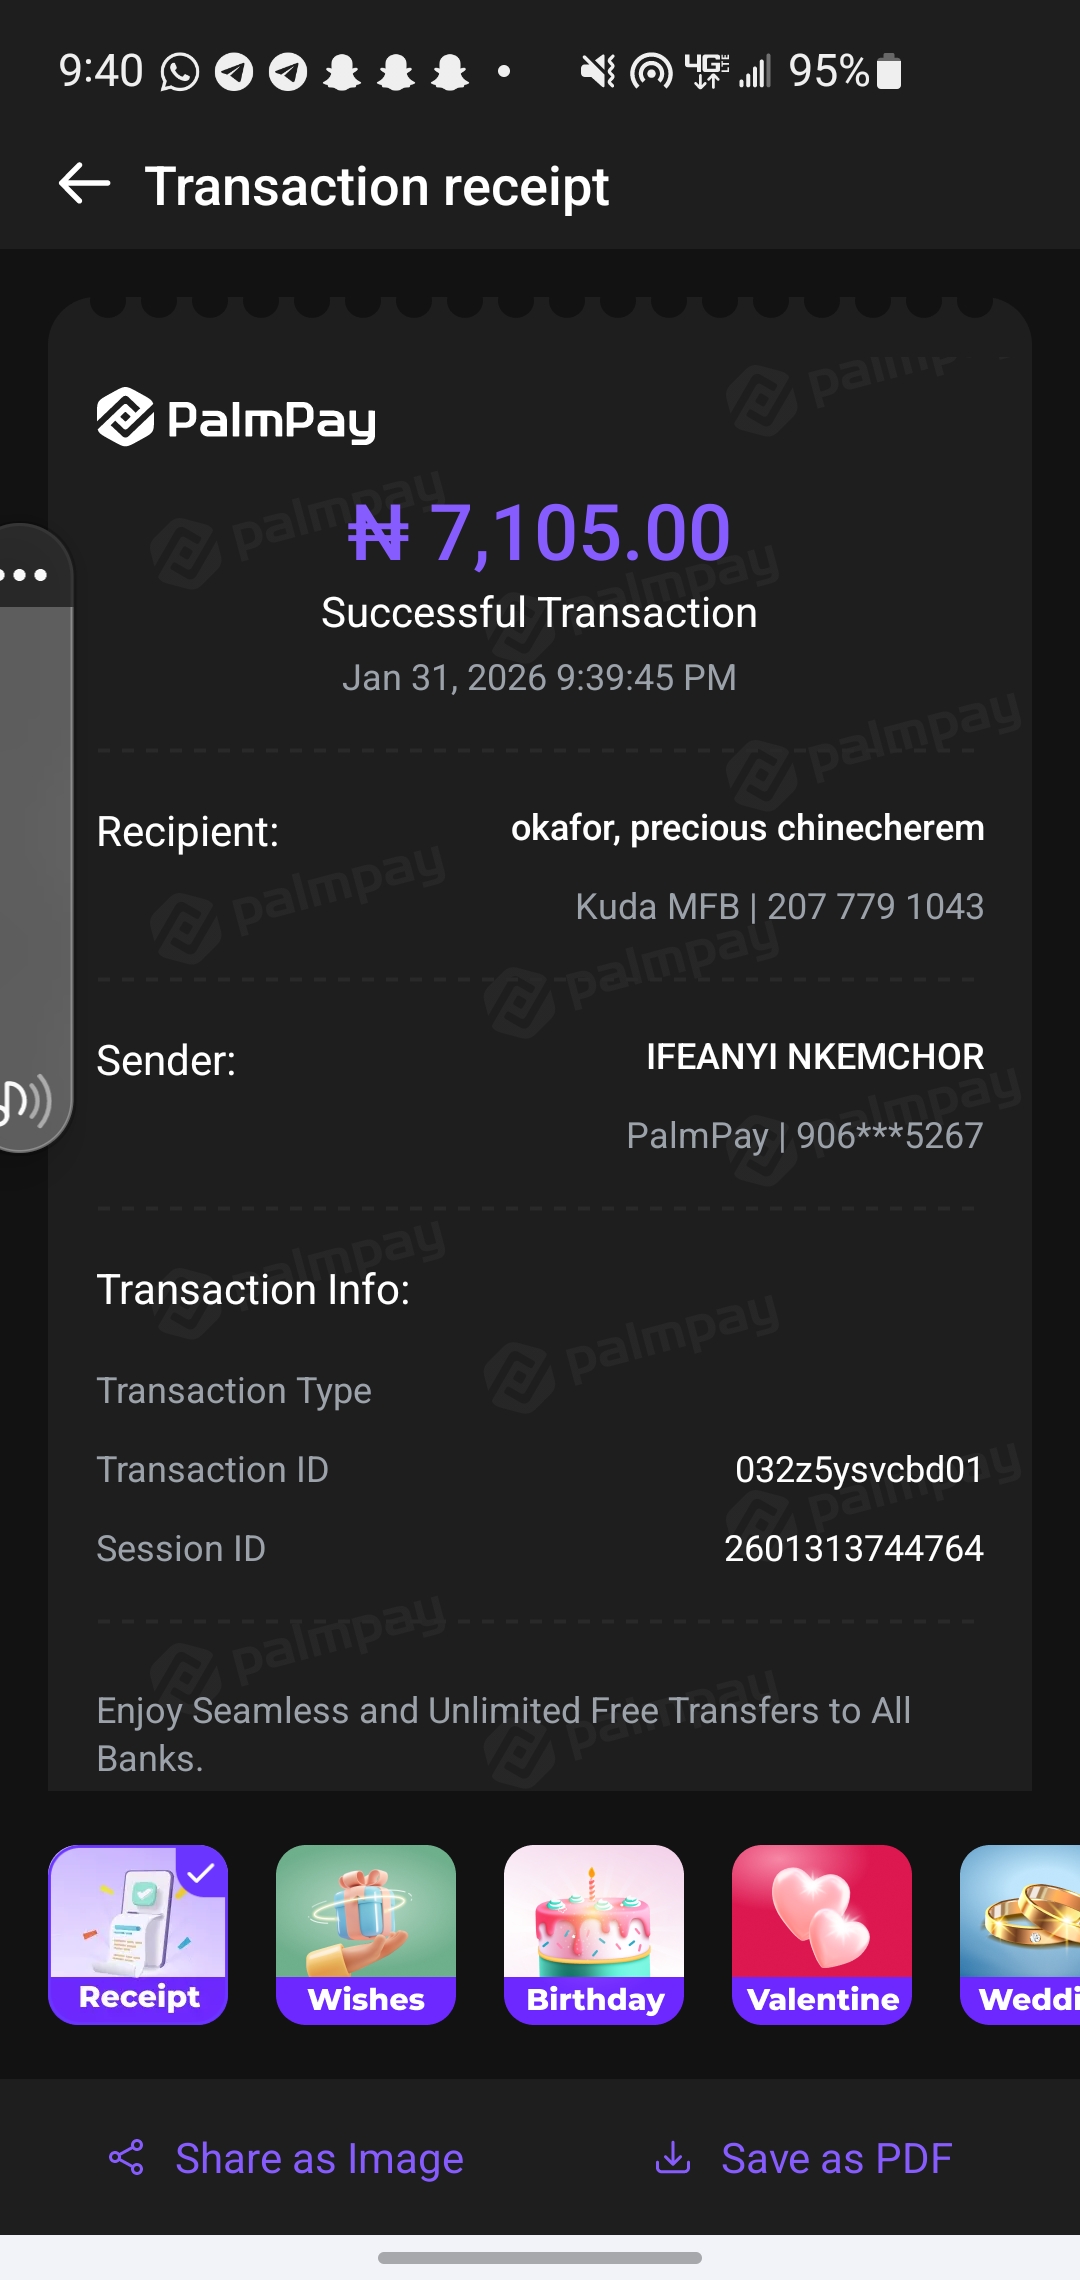Screen dimensions: 1080x2280
Task: Tap the Session ID number
Action: 853,1548
